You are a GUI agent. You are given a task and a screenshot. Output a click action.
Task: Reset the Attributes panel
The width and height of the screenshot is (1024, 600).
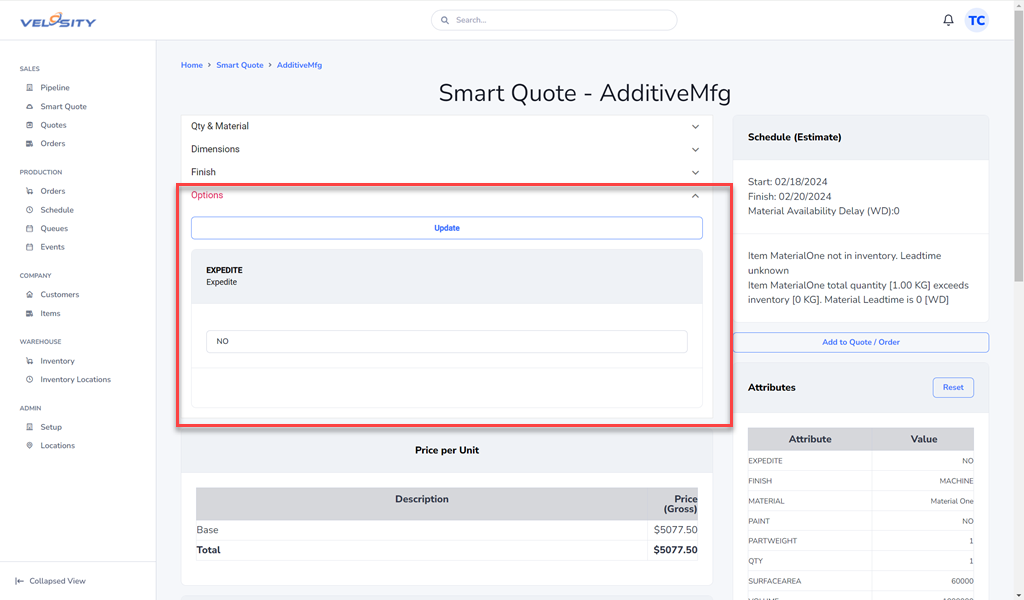pyautogui.click(x=952, y=387)
